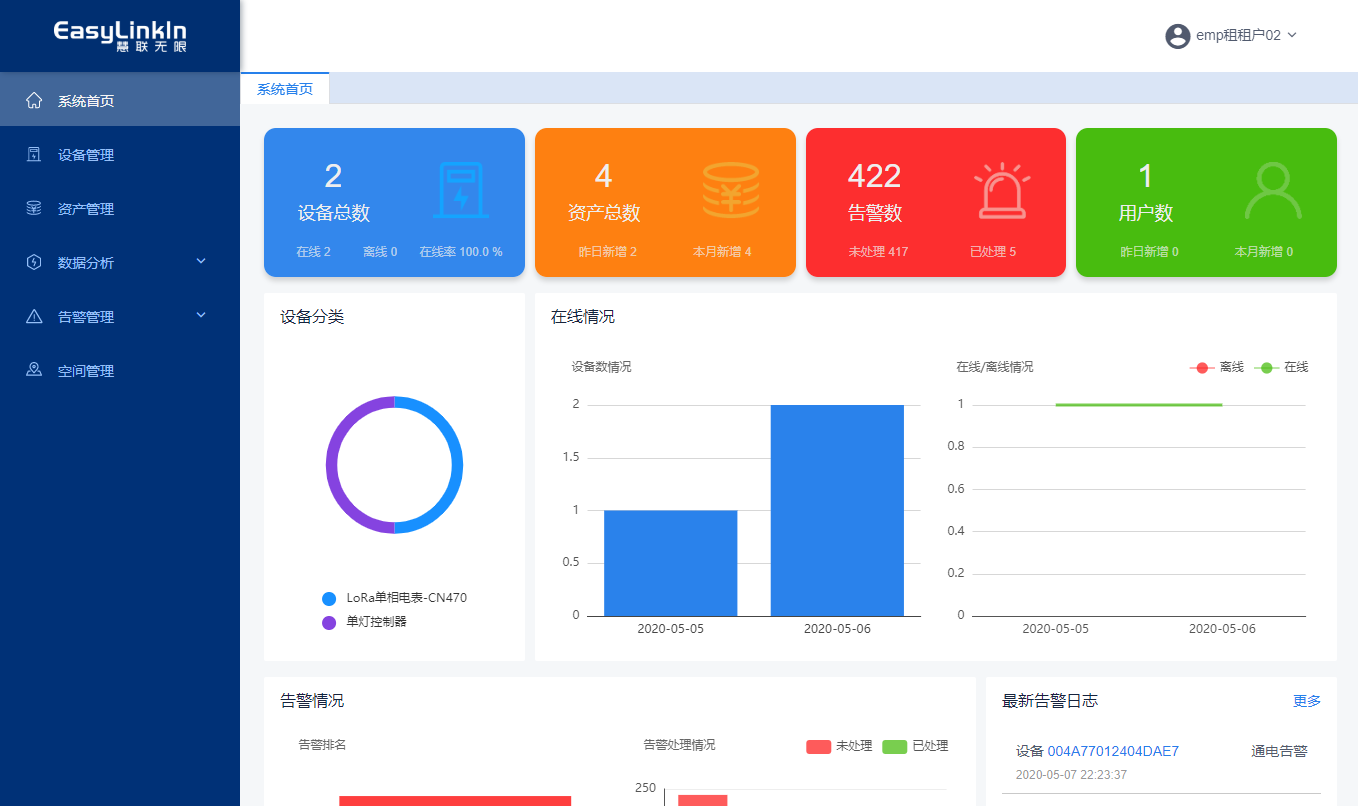
Task: Click the 设备分类 panel title
Action: pos(312,317)
